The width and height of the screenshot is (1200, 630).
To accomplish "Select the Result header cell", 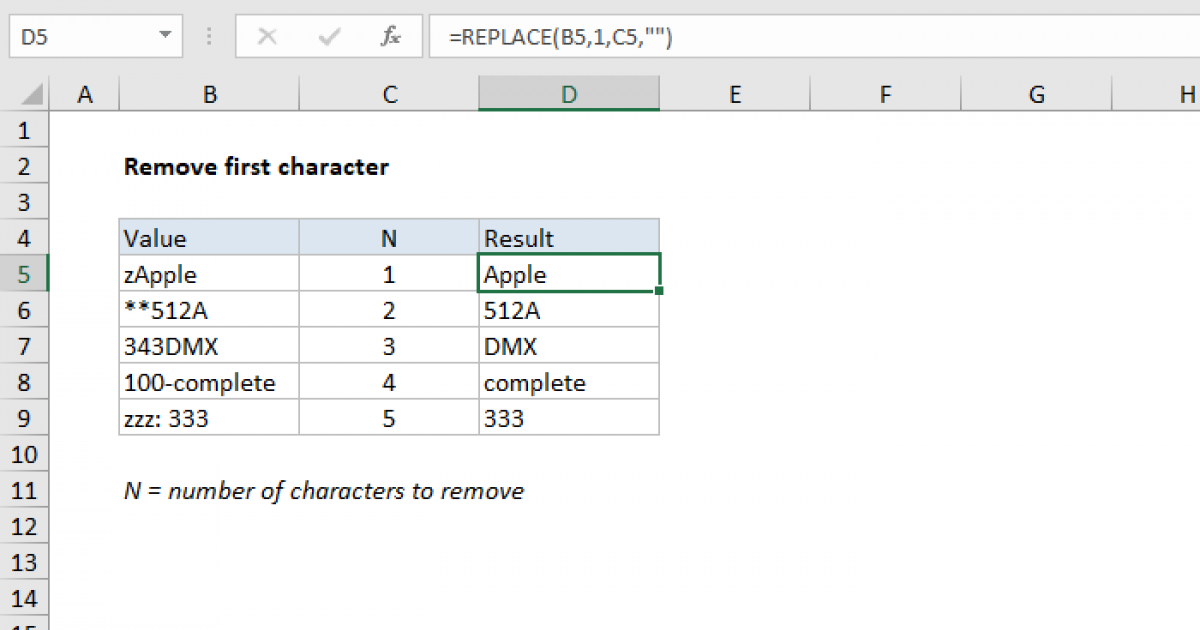I will [x=568, y=238].
